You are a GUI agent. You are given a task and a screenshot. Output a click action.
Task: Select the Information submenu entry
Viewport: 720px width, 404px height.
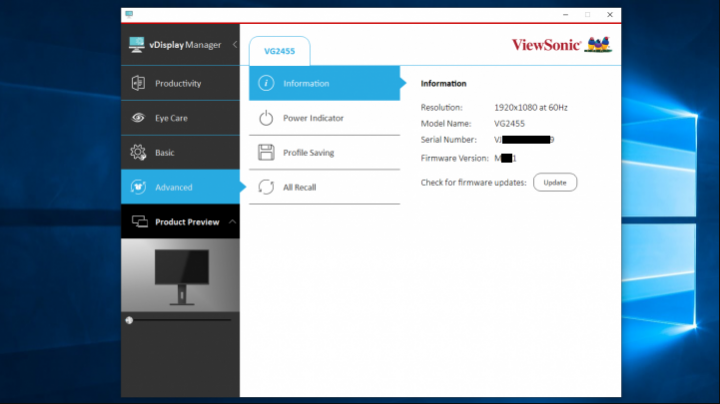coord(325,83)
